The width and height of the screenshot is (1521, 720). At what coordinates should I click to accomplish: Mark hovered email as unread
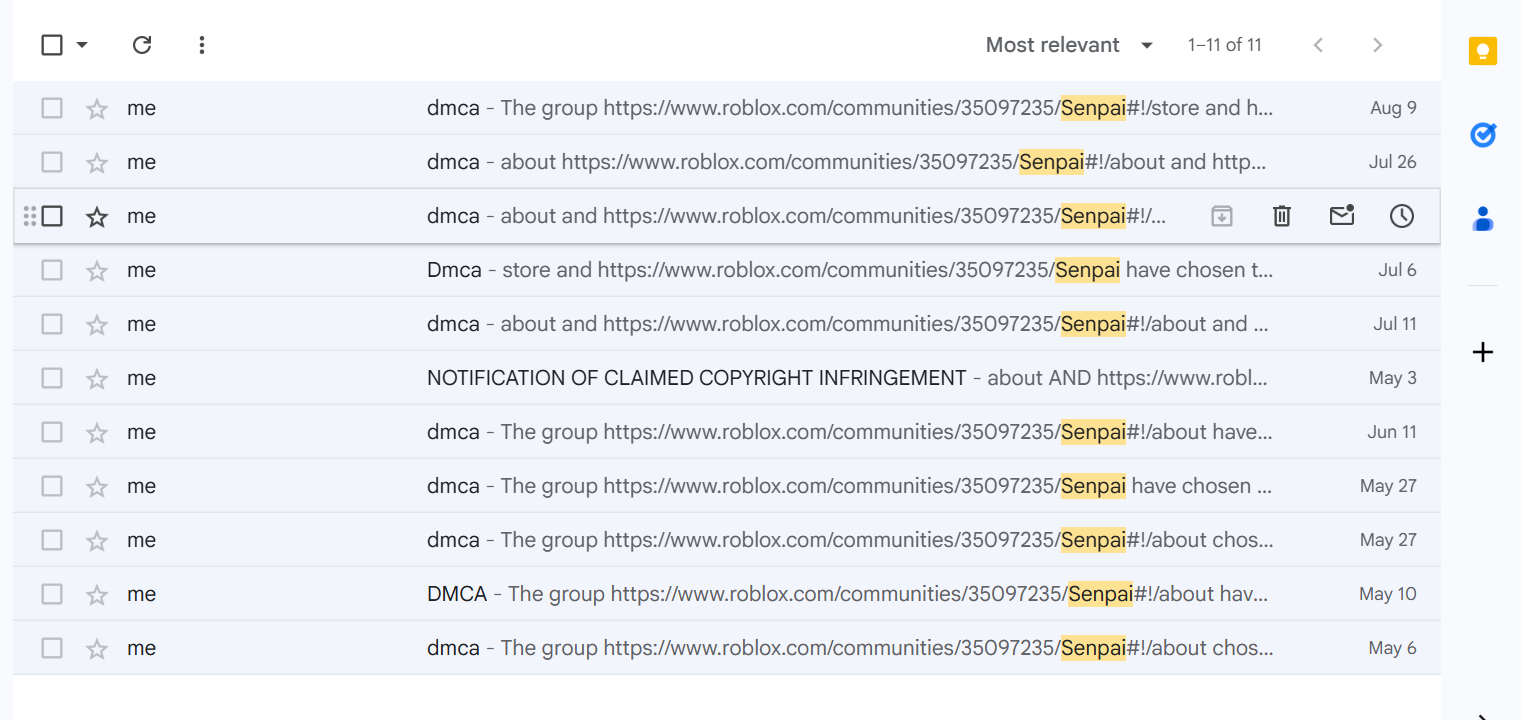pyautogui.click(x=1341, y=216)
